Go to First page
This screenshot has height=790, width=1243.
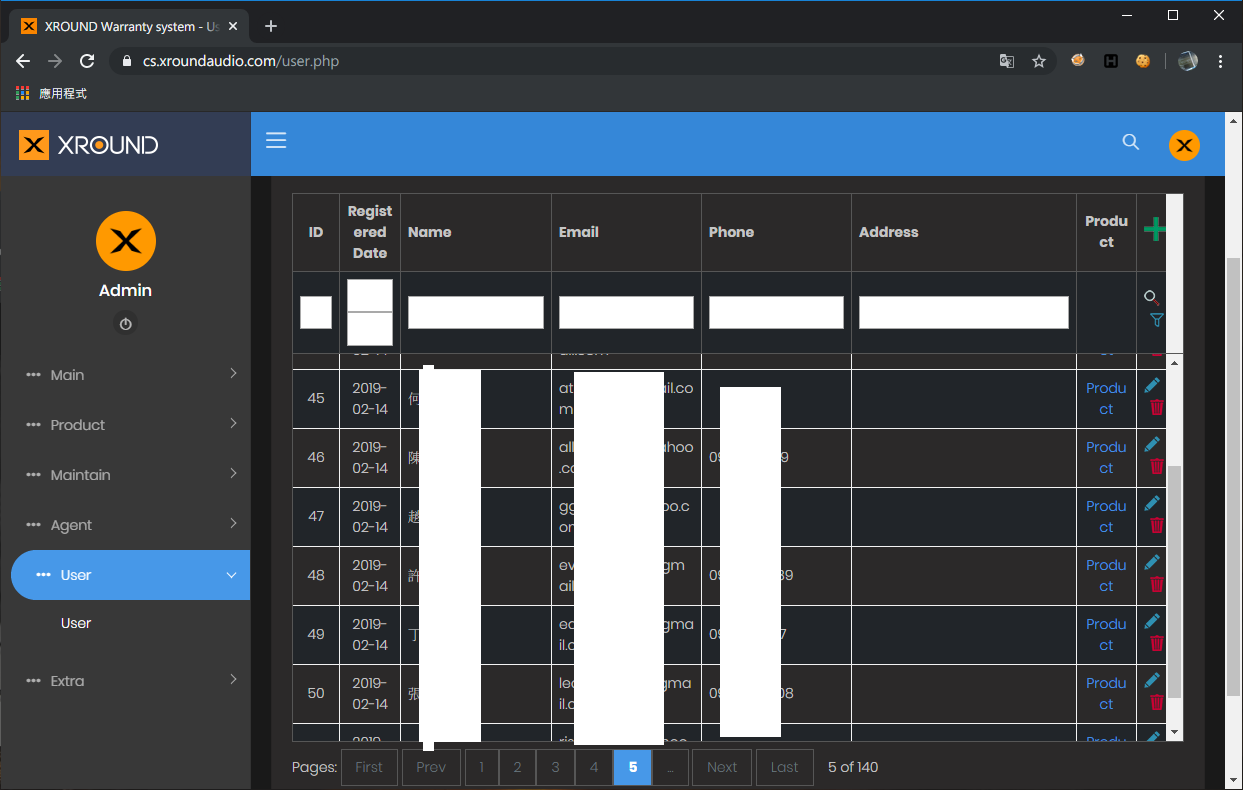pos(369,767)
